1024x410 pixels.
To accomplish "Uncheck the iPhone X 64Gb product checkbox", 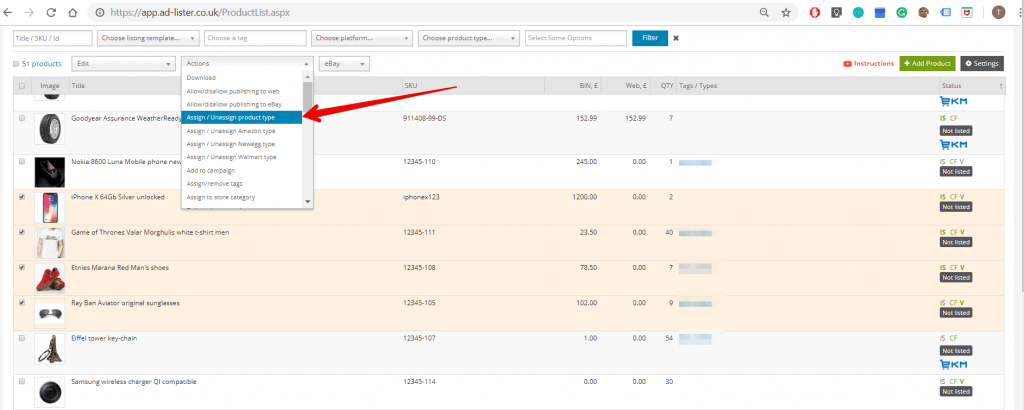I will (22, 197).
